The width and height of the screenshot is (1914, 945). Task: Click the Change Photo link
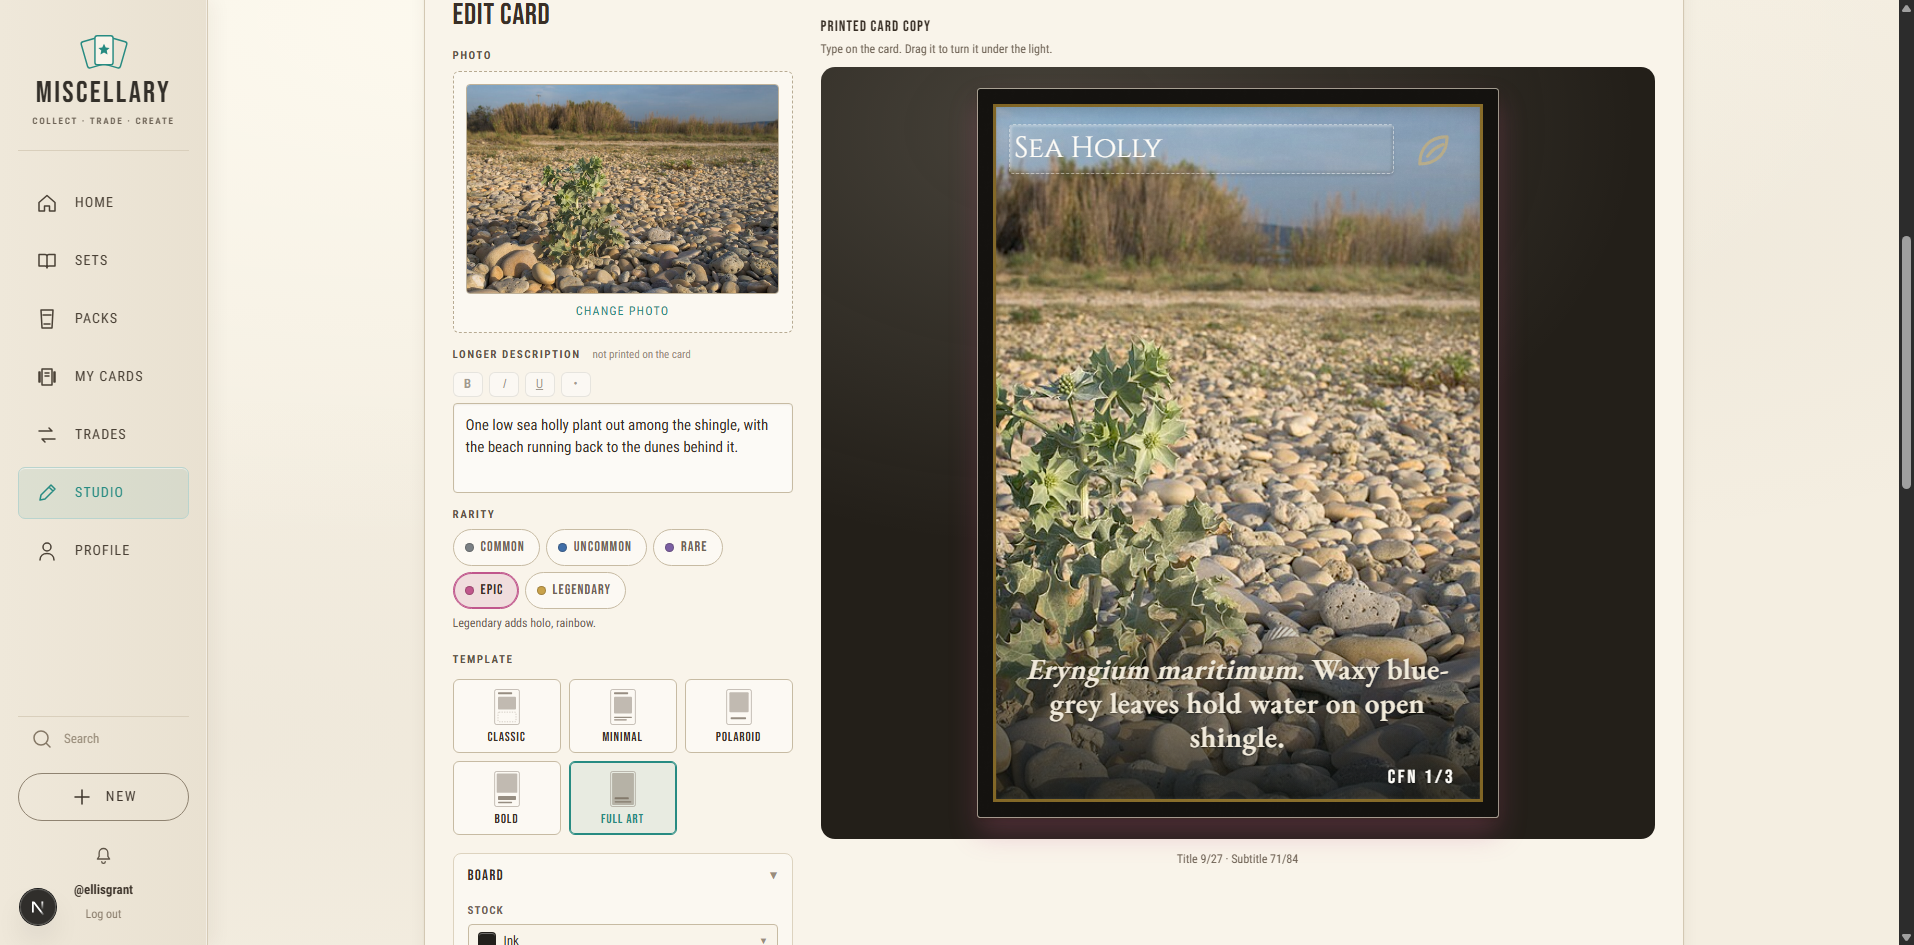(622, 312)
